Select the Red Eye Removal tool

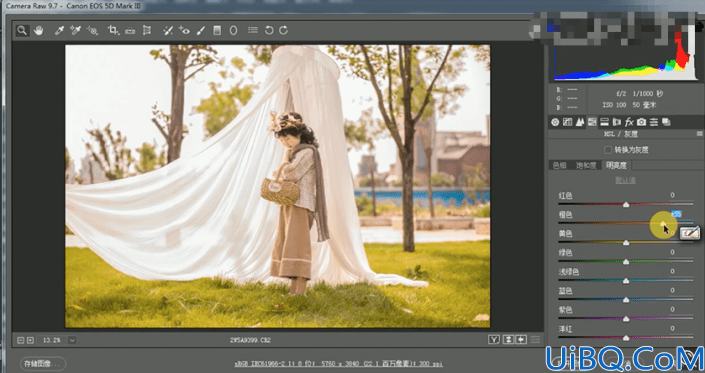click(x=184, y=31)
